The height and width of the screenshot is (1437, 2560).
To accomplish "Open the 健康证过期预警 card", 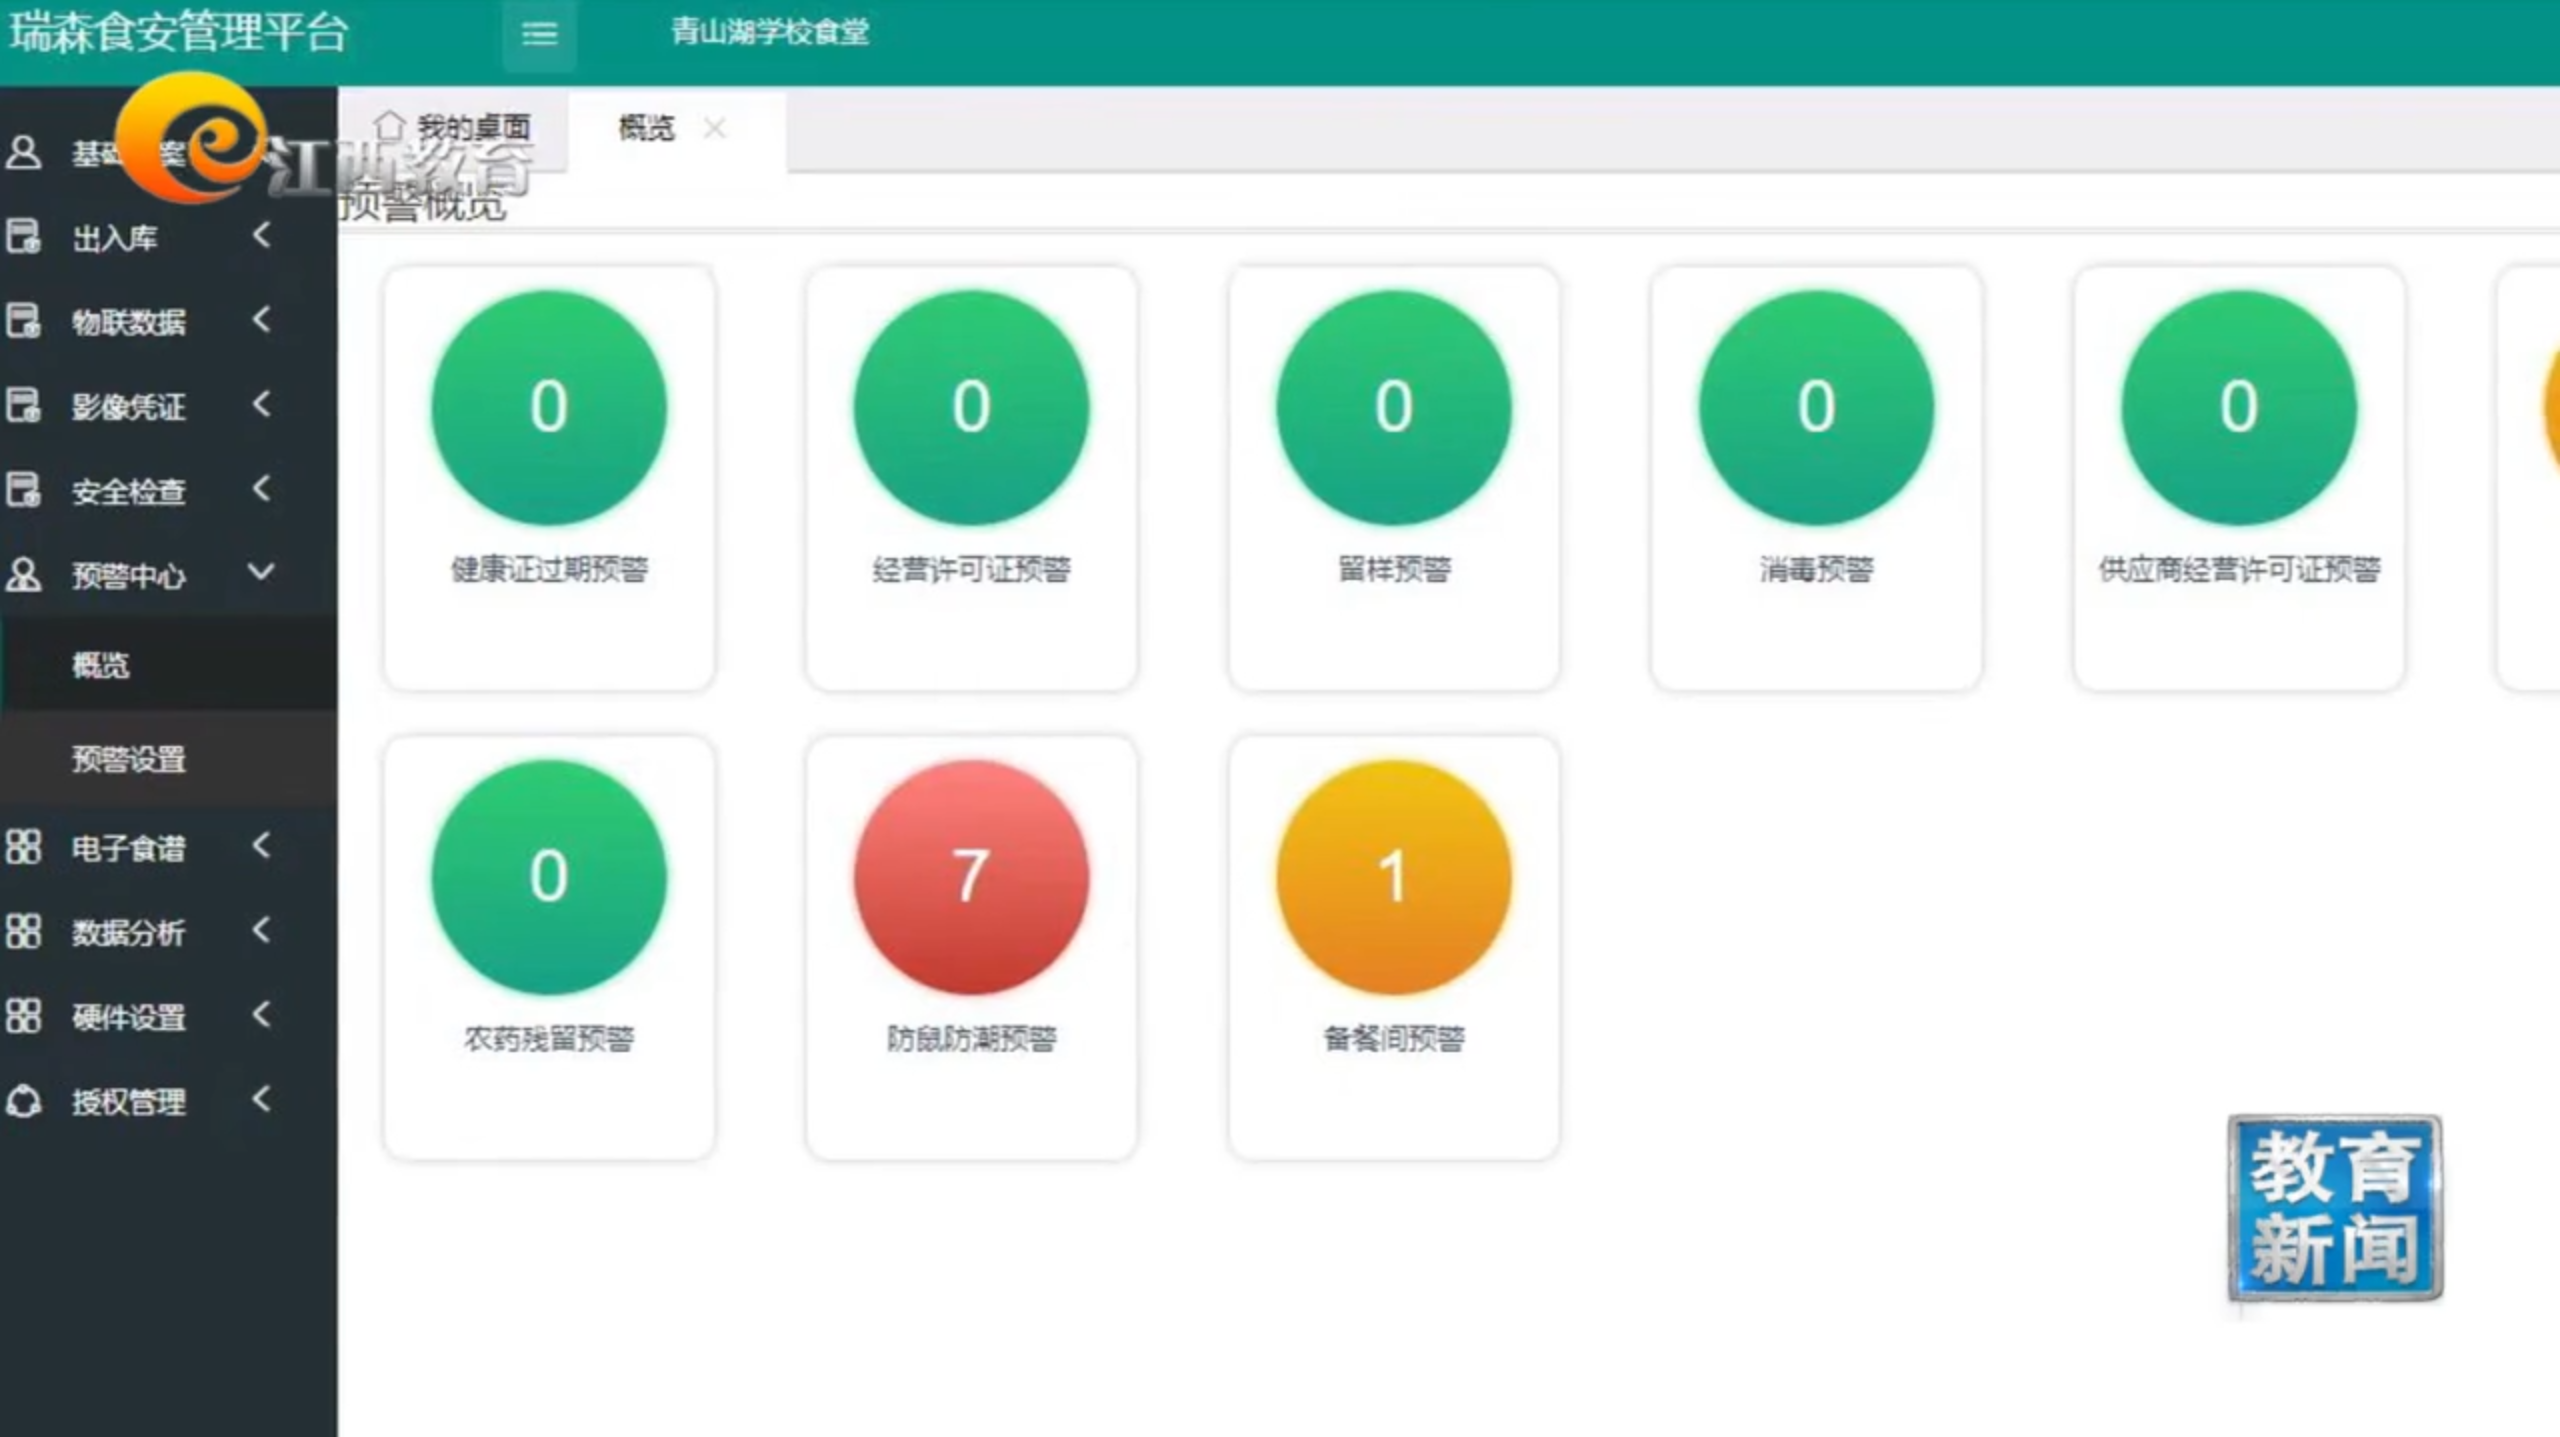I will [549, 478].
